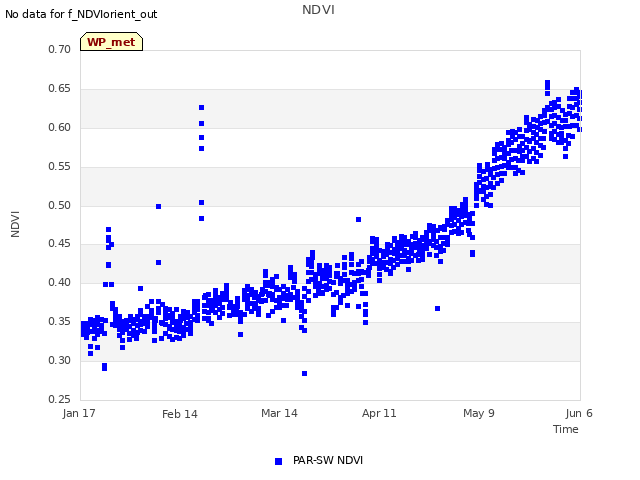Click the Mar 14 date tick
The image size is (640, 480).
(x=279, y=413)
